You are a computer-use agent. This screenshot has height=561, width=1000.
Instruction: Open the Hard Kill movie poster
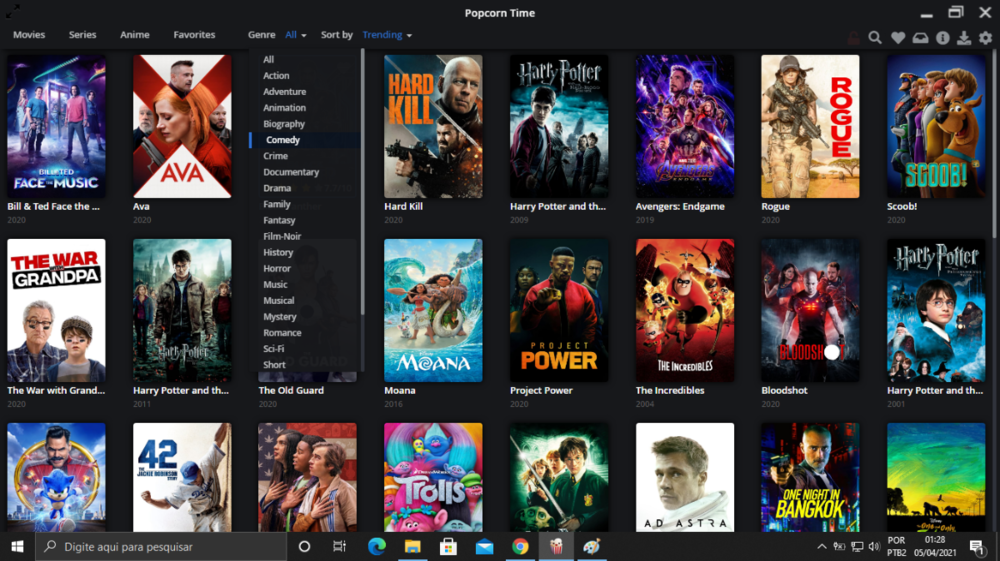pos(433,126)
